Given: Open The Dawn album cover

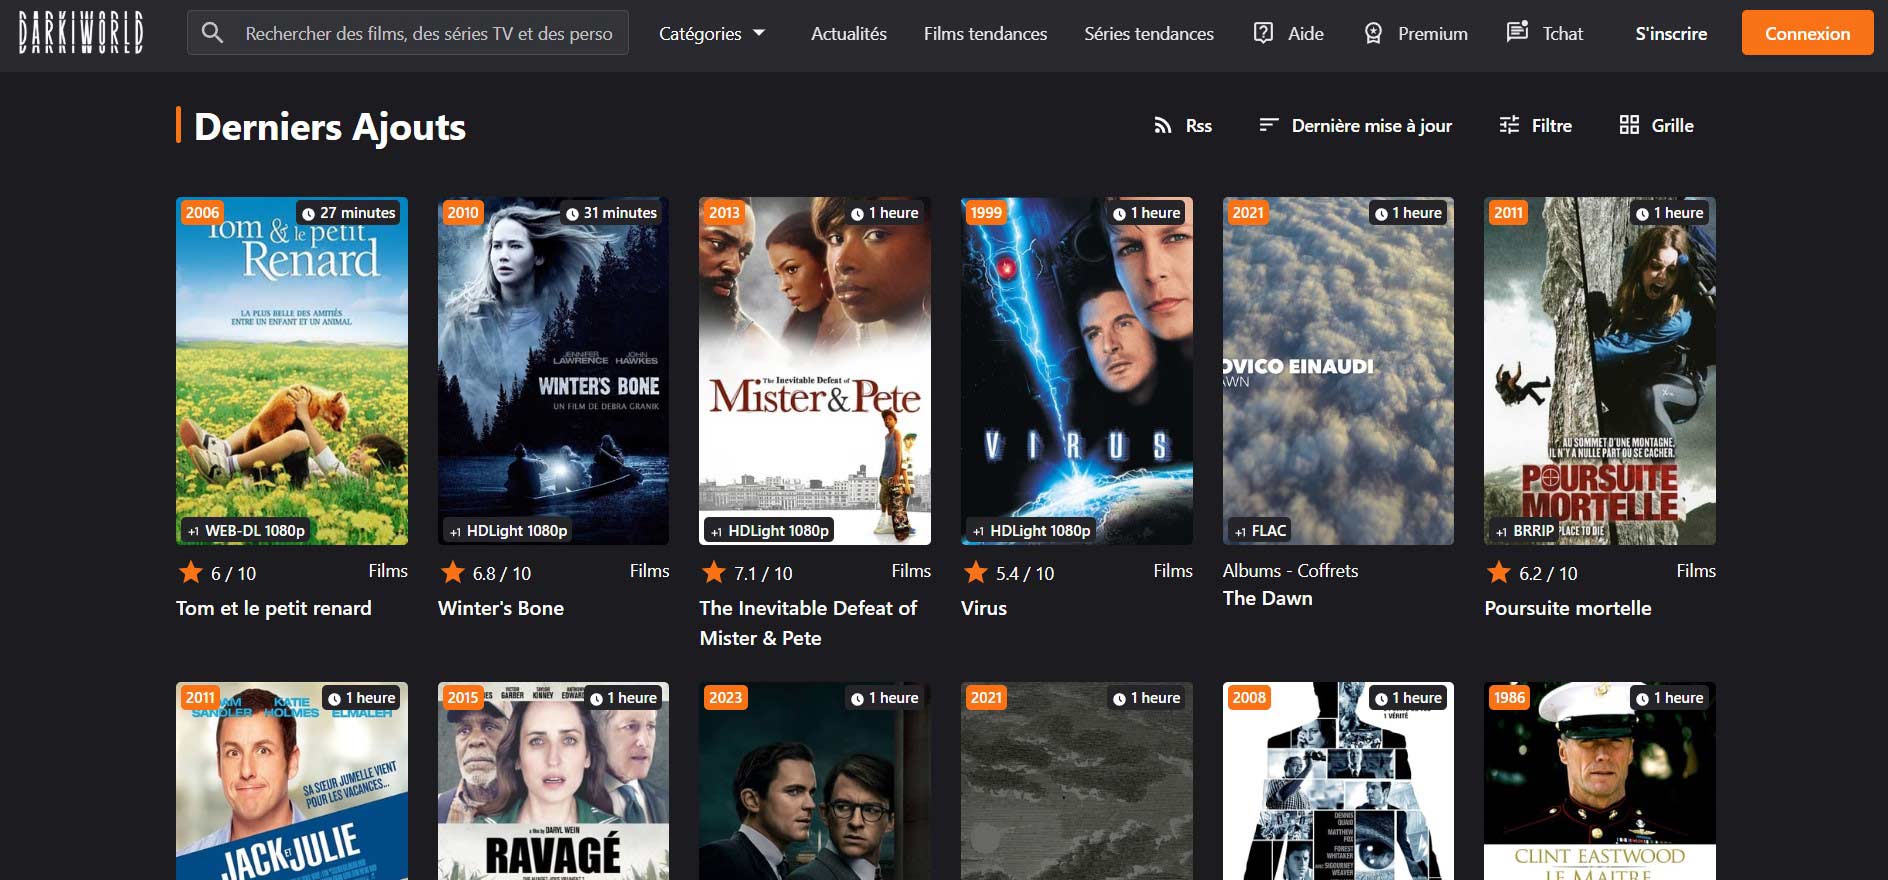Looking at the screenshot, I should pyautogui.click(x=1338, y=371).
